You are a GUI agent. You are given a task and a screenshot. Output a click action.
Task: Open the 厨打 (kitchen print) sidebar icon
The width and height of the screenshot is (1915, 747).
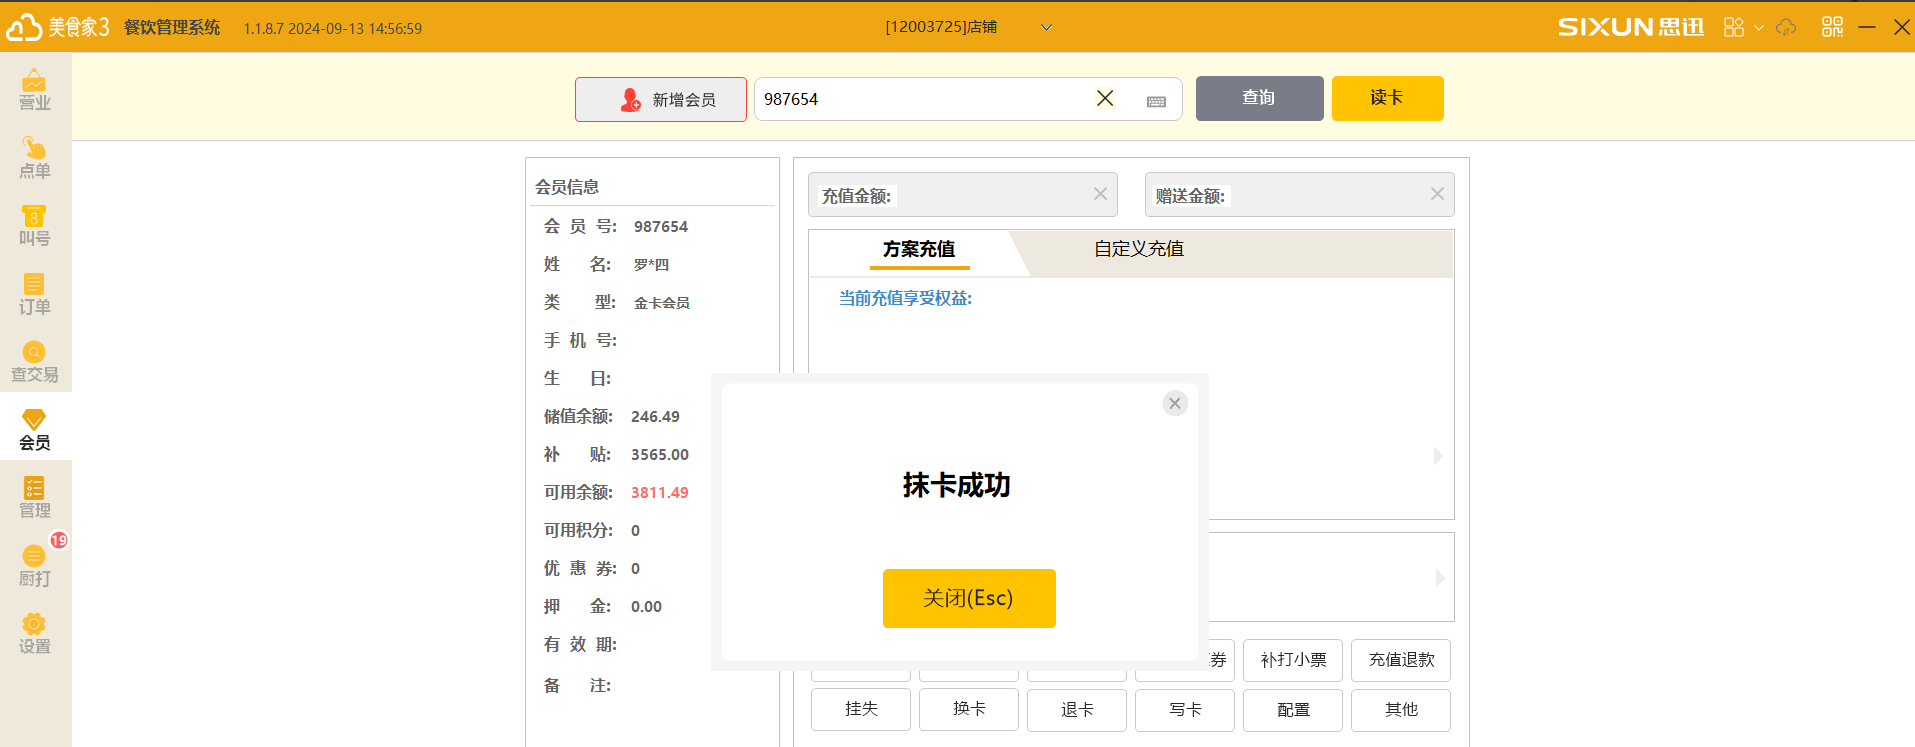click(x=35, y=566)
